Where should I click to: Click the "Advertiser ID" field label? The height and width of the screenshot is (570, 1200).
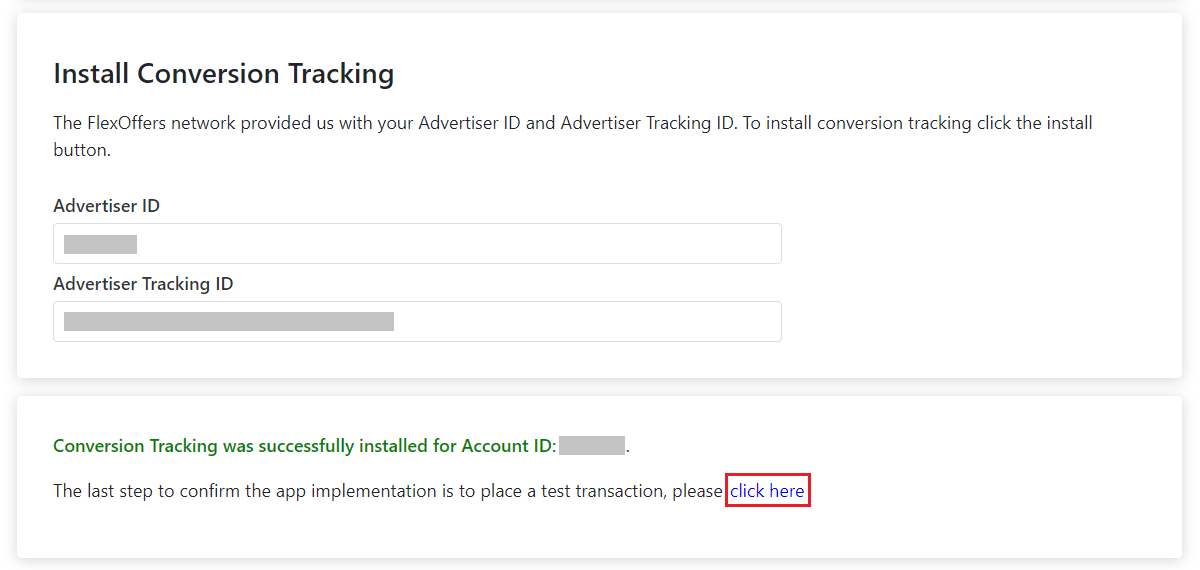coord(106,206)
